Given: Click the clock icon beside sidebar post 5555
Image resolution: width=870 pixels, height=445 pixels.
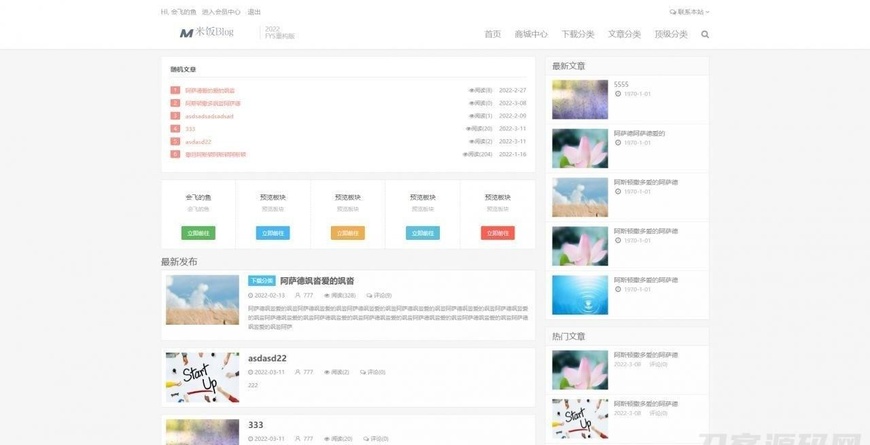Looking at the screenshot, I should (618, 94).
